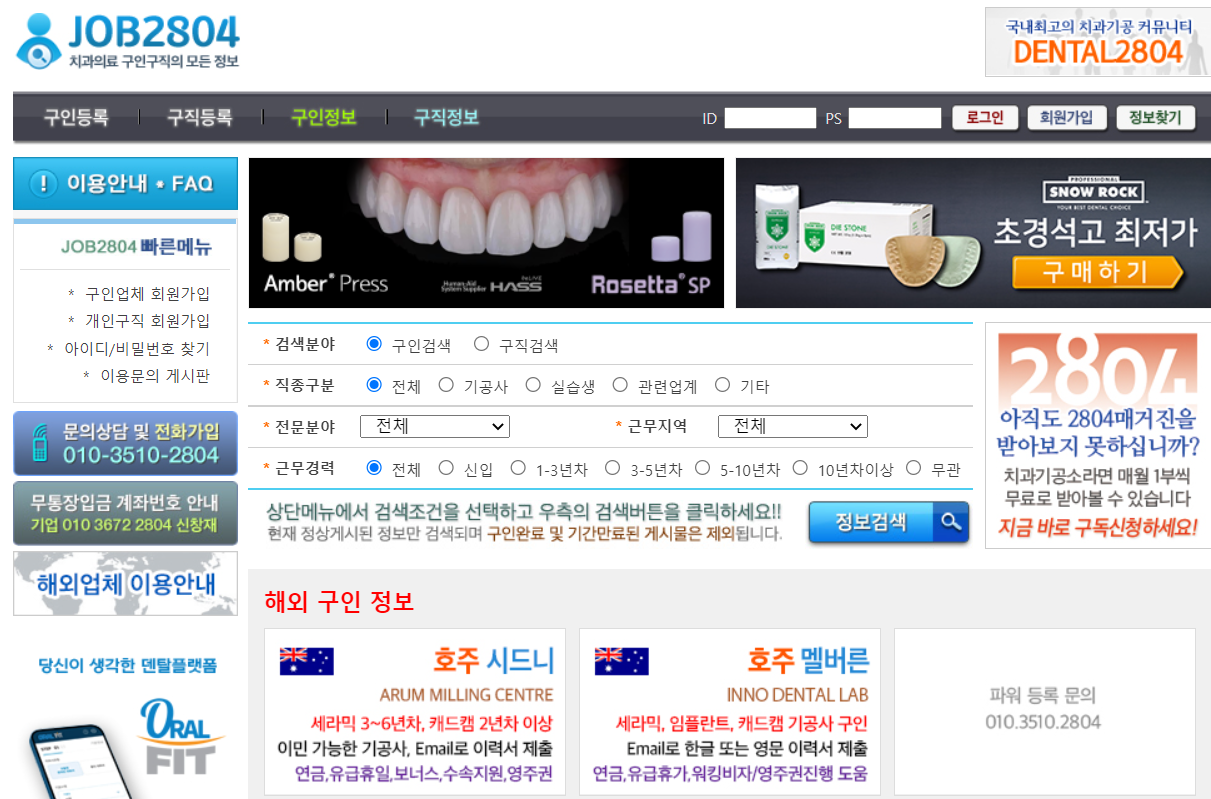Open the 전문분야 dropdown
Image resolution: width=1211 pixels, height=799 pixels.
click(435, 426)
